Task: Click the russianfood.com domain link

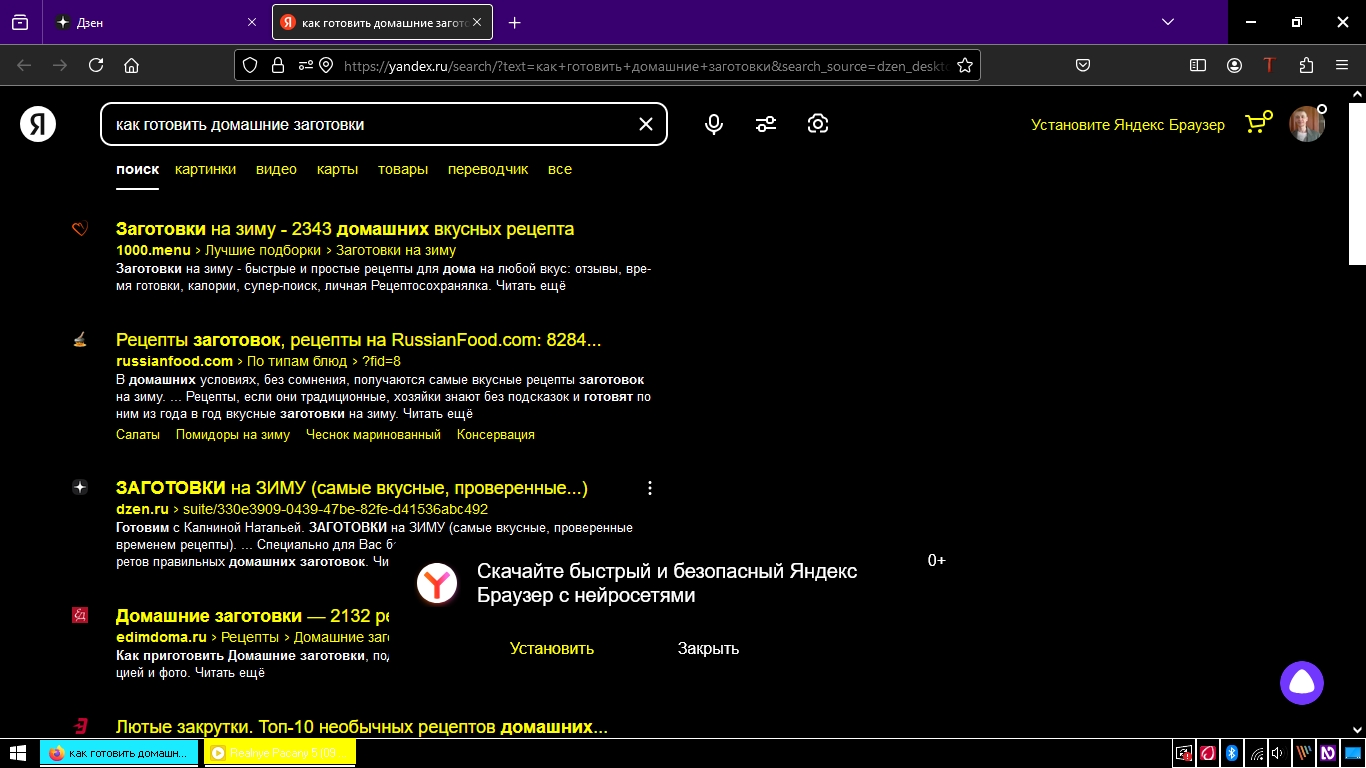Action: [174, 361]
